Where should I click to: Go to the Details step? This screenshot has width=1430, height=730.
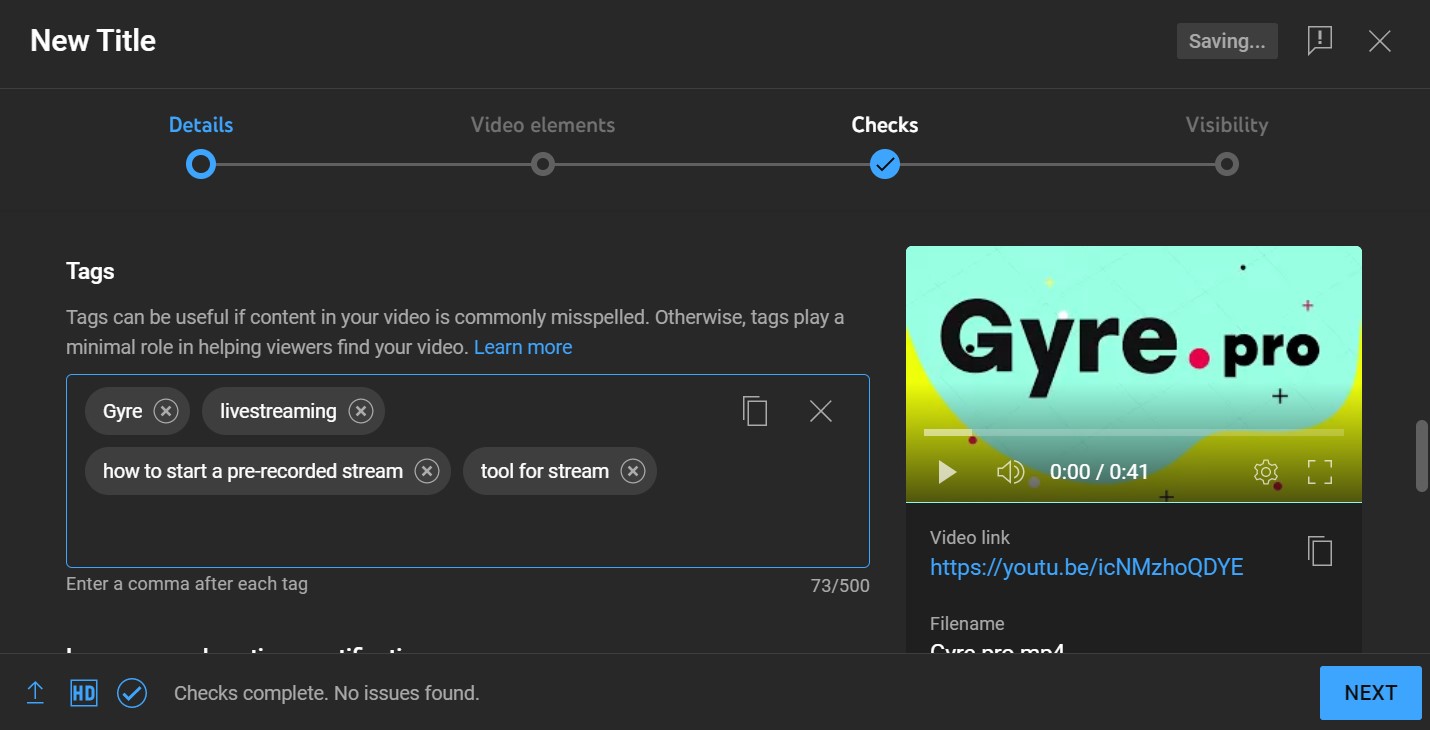[201, 125]
